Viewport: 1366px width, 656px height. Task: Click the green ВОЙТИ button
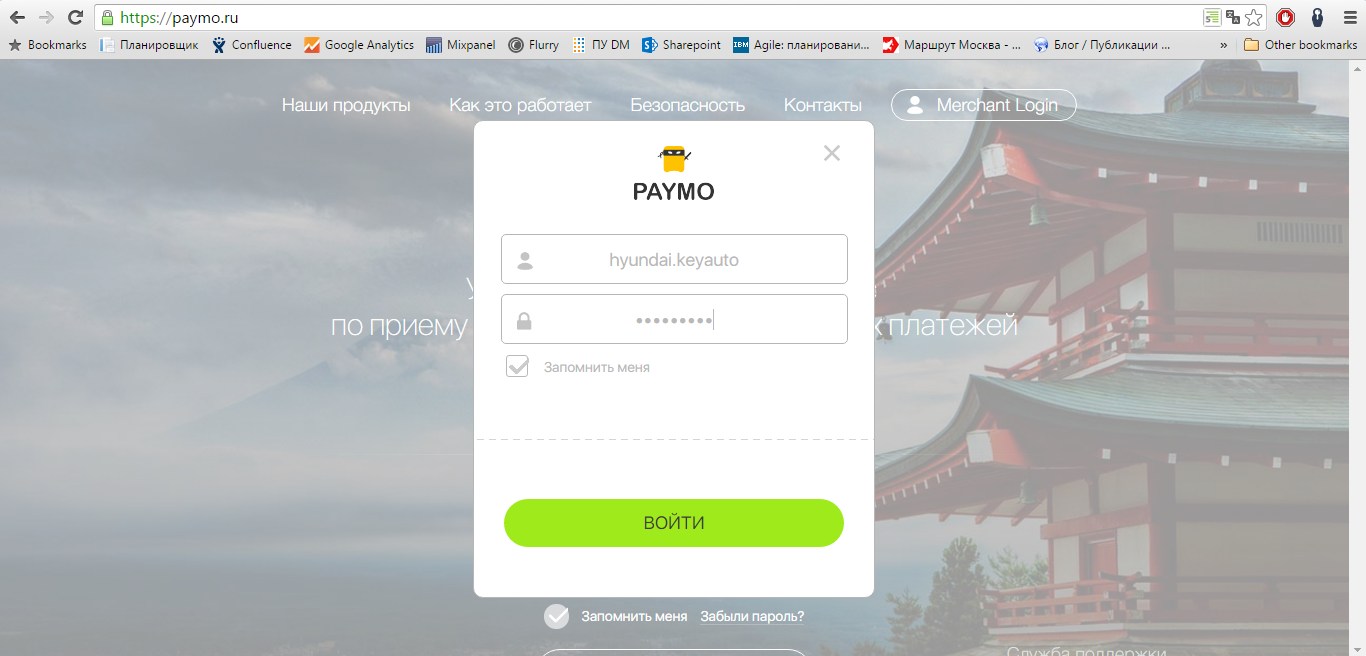(x=674, y=523)
